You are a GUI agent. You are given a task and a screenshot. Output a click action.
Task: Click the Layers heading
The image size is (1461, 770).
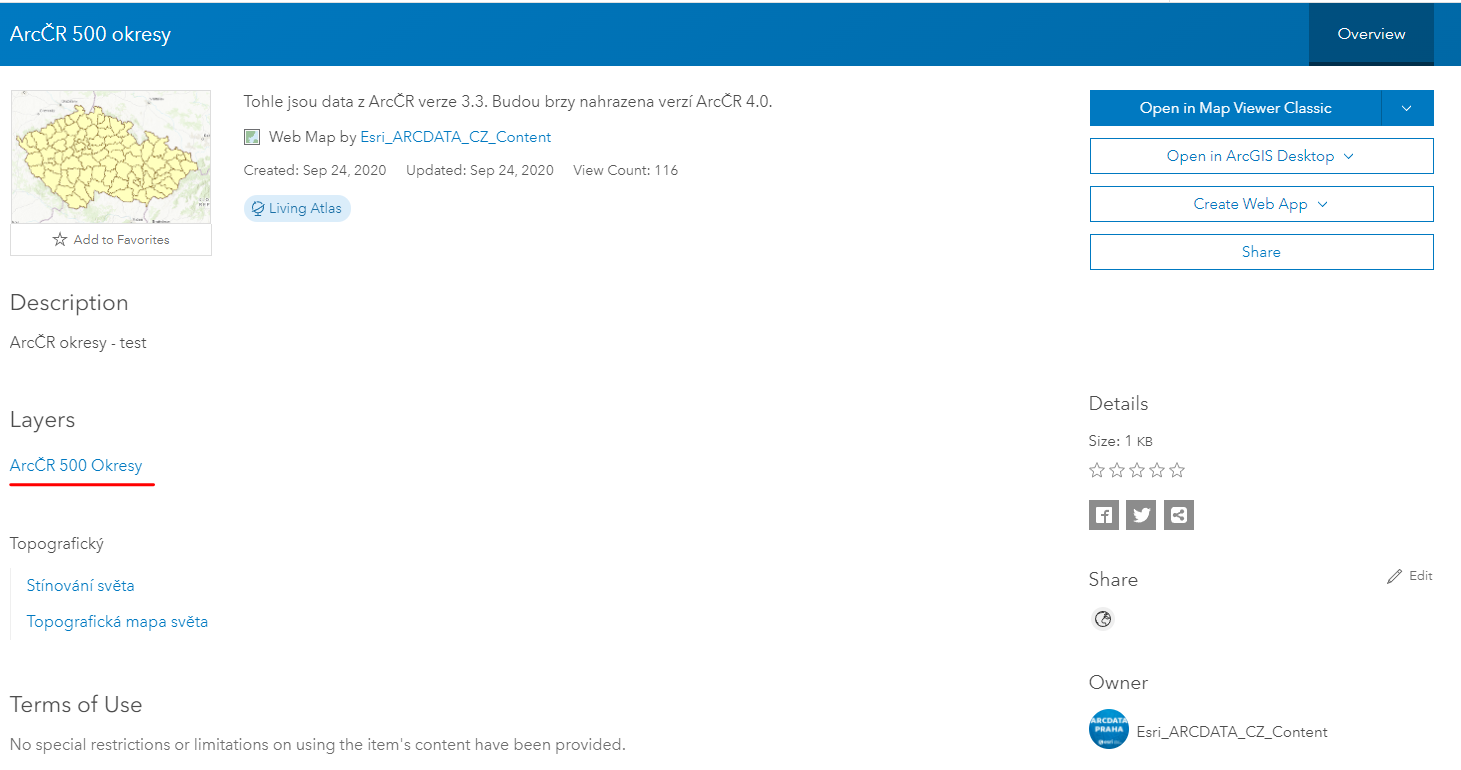[x=42, y=420]
